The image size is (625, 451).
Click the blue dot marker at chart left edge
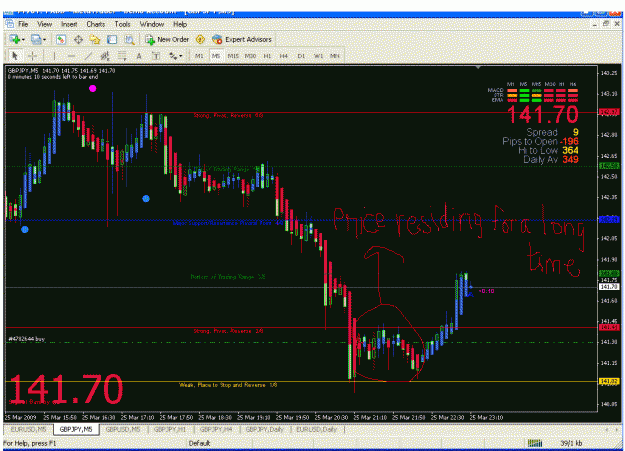click(25, 230)
